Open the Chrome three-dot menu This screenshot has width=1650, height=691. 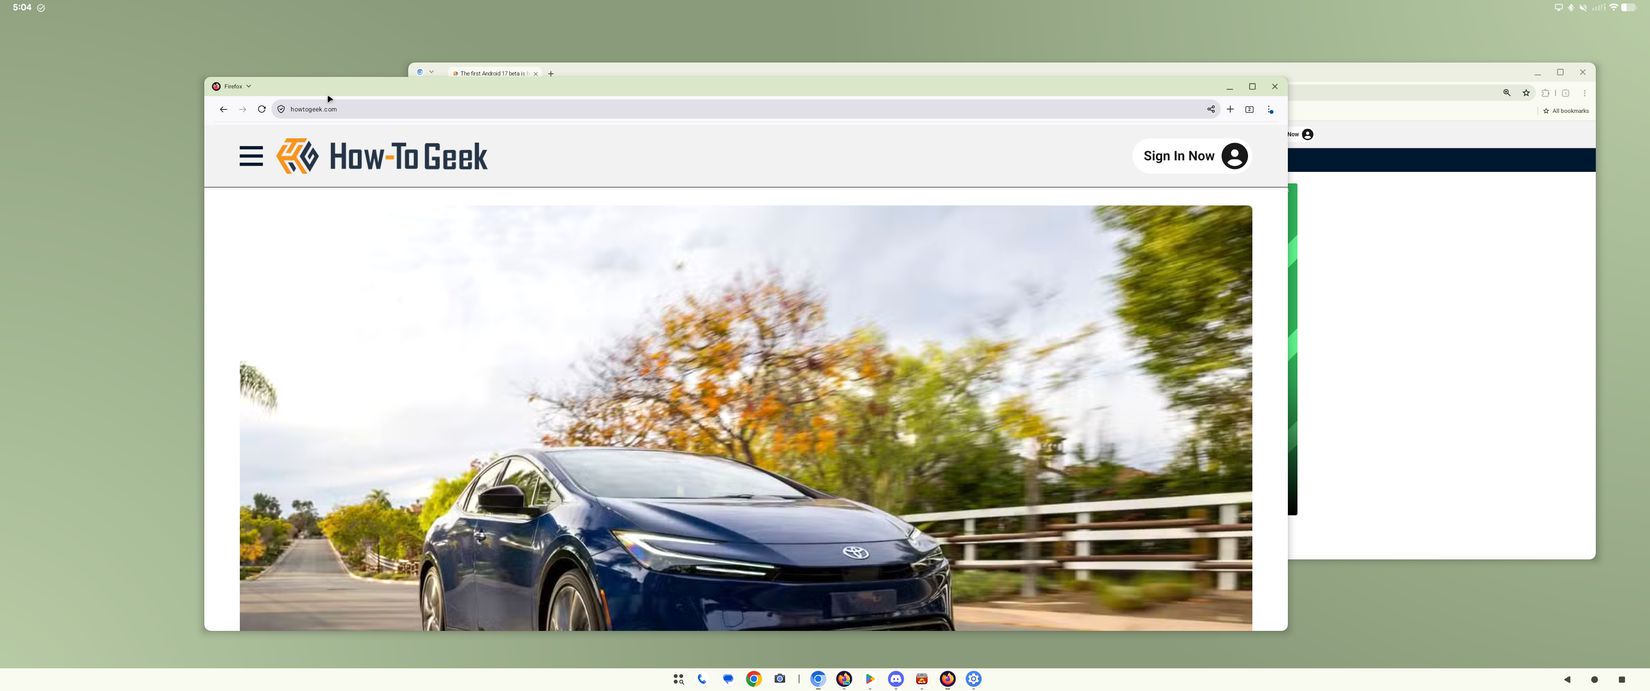(x=1584, y=93)
